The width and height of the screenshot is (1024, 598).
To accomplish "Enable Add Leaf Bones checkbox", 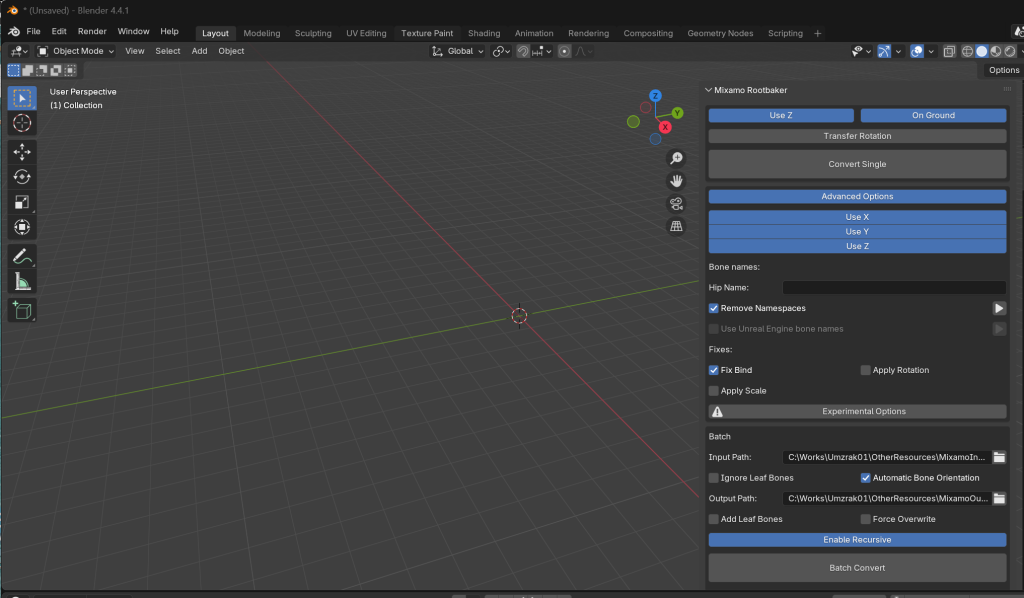I will tap(713, 519).
